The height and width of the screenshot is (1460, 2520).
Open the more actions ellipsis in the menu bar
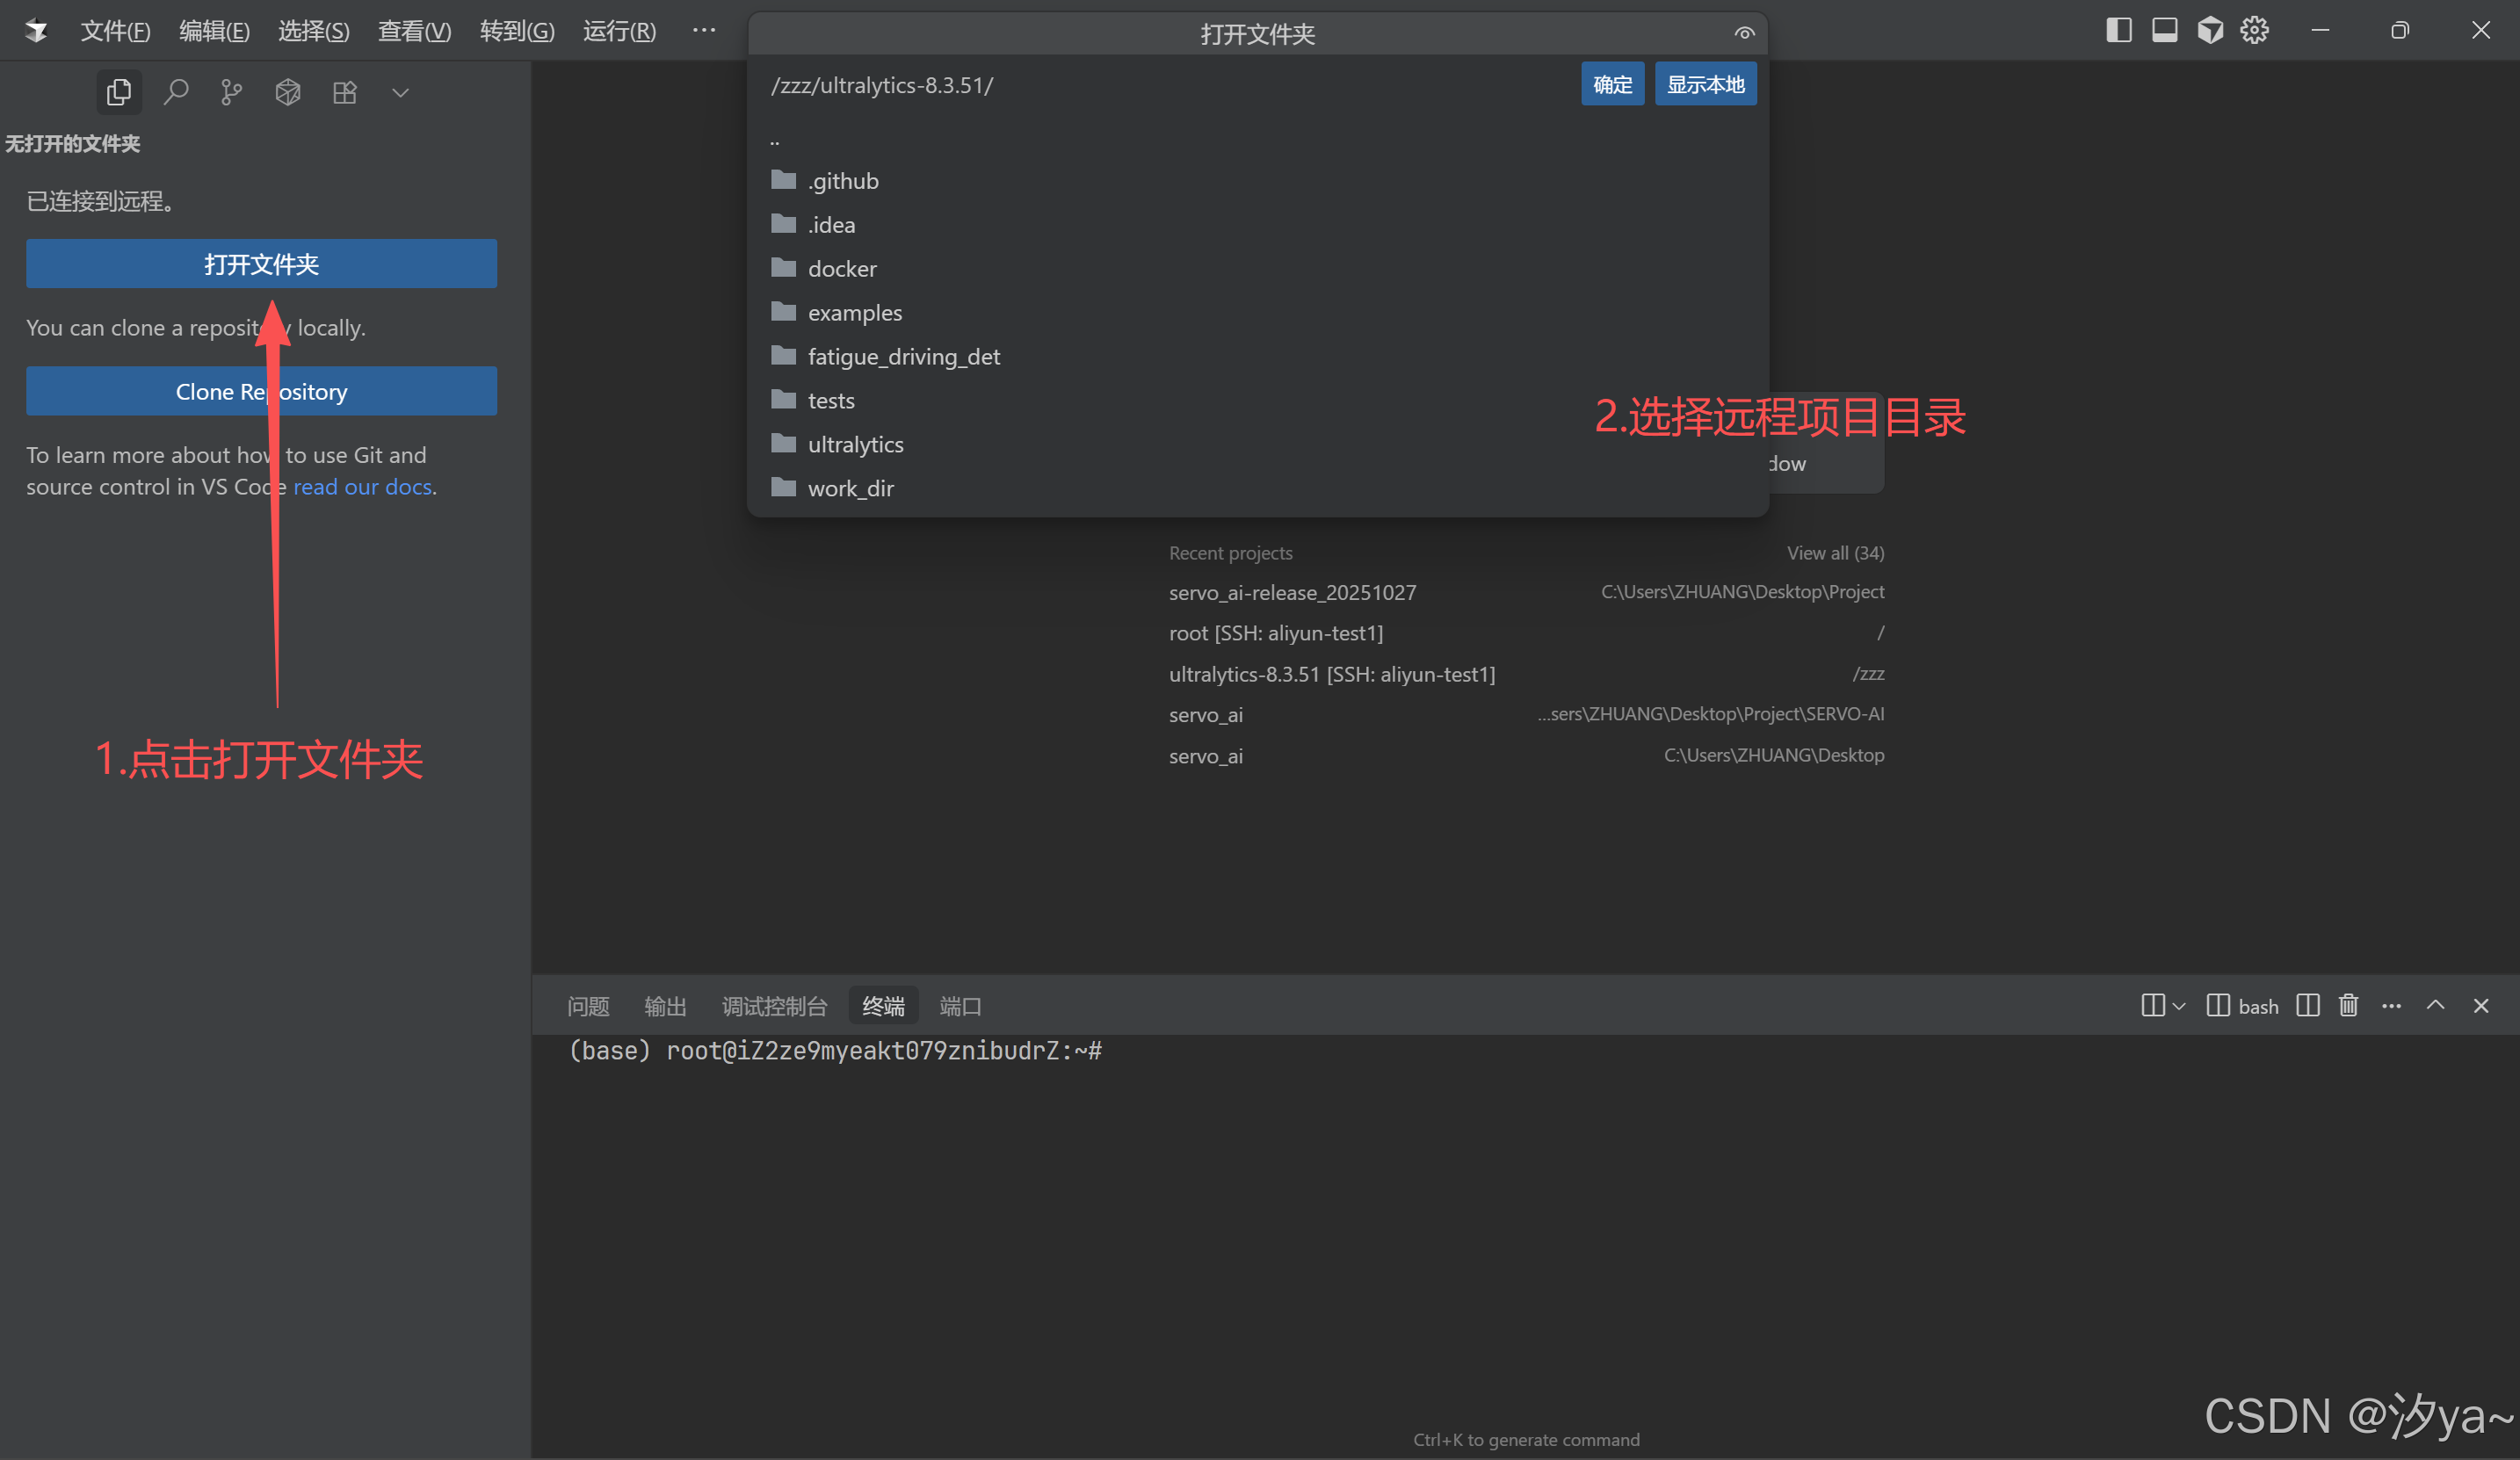(704, 30)
